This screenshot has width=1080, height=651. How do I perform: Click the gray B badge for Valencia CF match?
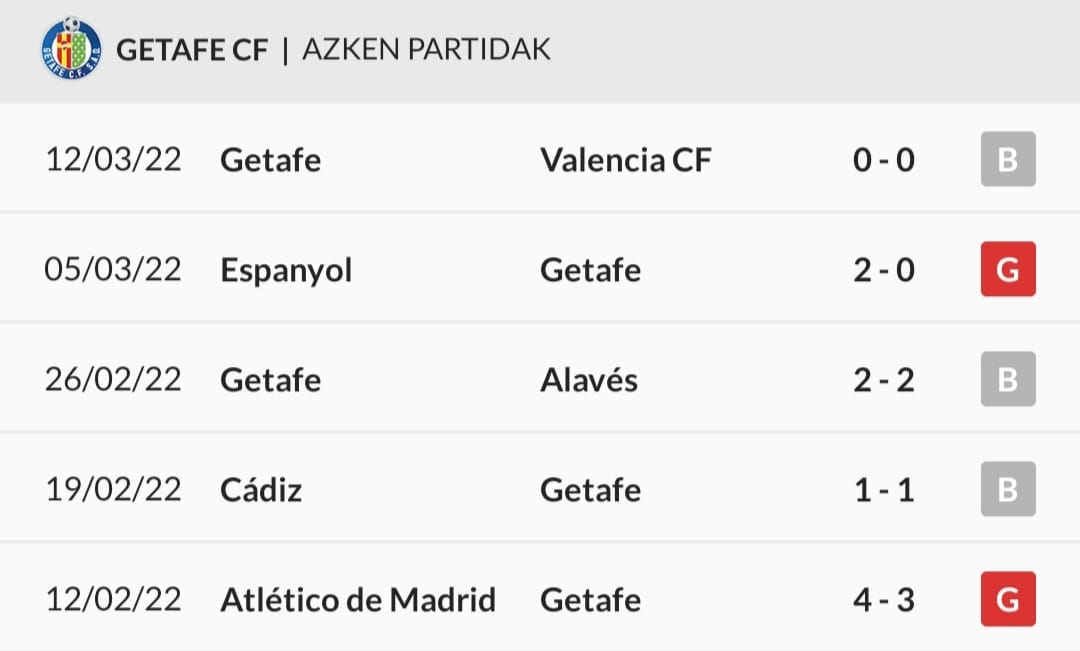pyautogui.click(x=1008, y=159)
